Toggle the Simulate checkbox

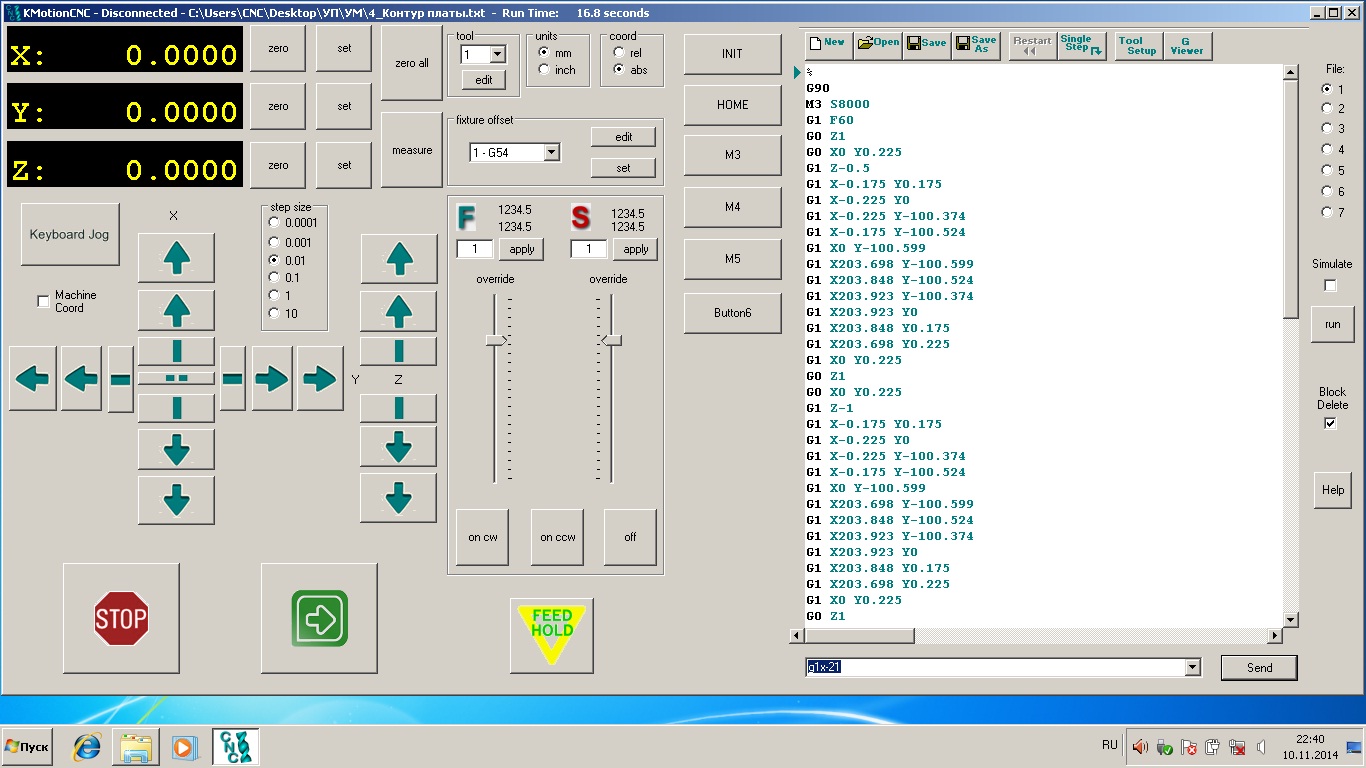pyautogui.click(x=1330, y=285)
